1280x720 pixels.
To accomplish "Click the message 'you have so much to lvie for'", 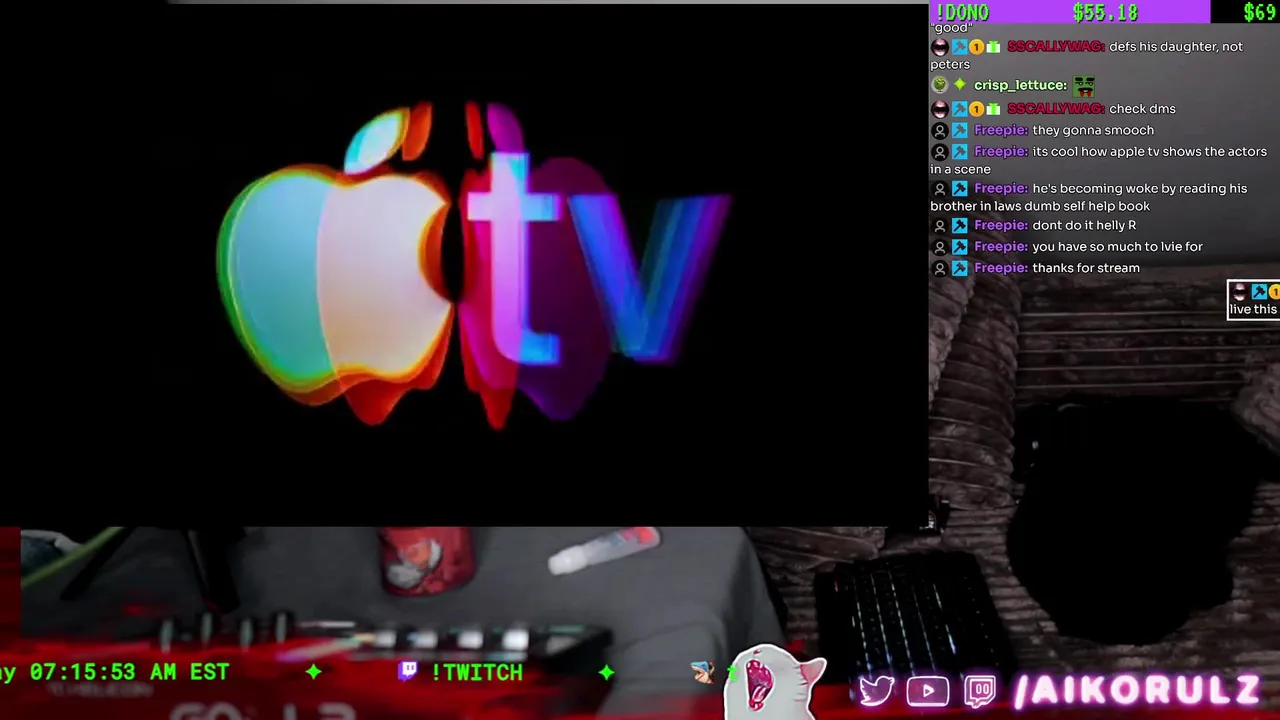I will pyautogui.click(x=1117, y=247).
